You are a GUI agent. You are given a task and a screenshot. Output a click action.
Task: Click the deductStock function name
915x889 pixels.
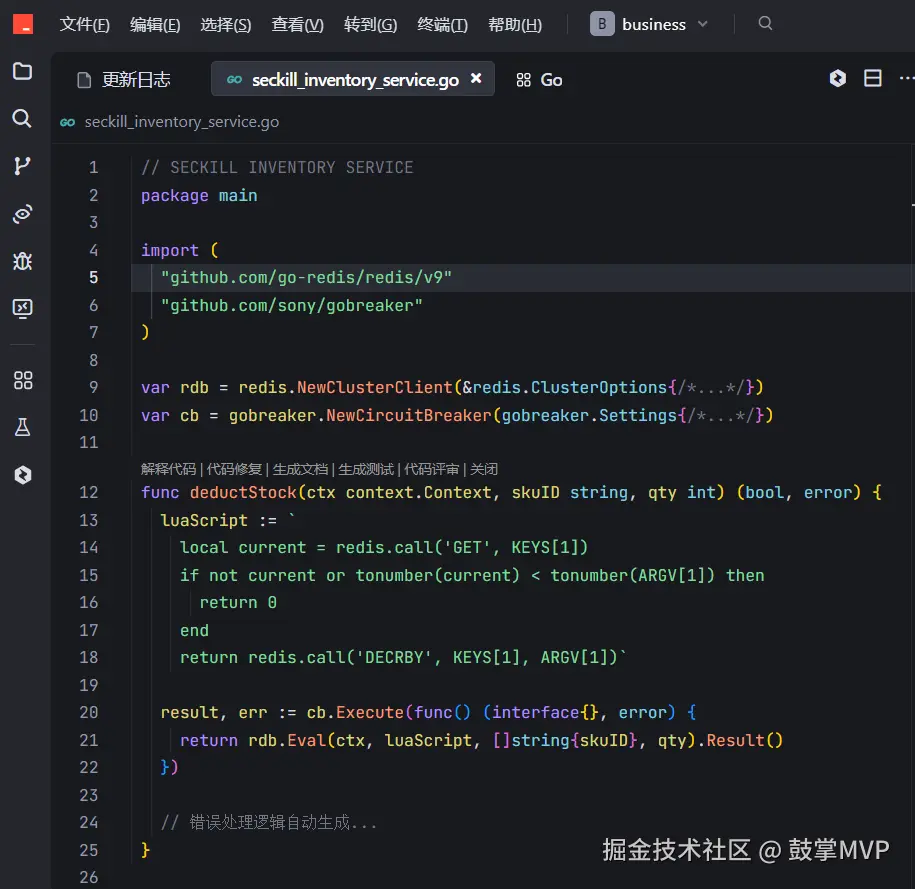(243, 493)
